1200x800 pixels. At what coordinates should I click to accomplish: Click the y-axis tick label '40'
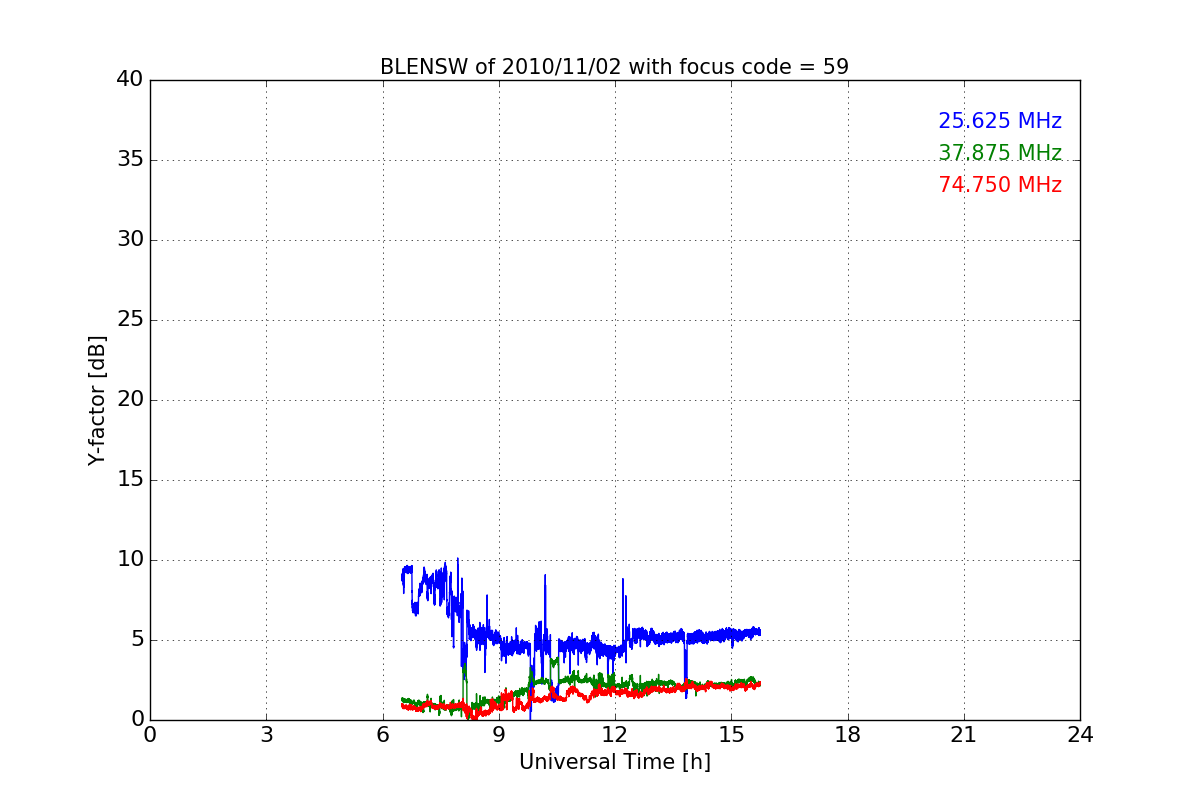(129, 80)
